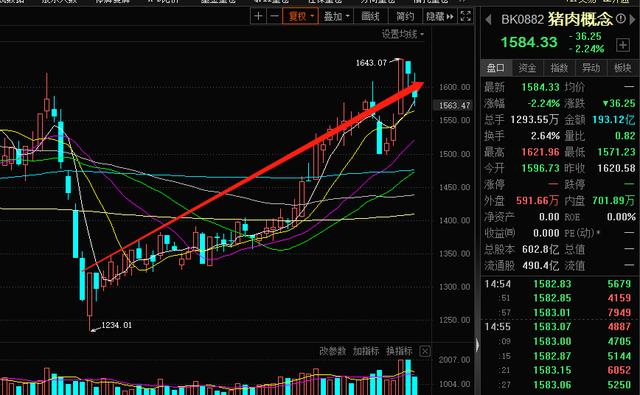The height and width of the screenshot is (395, 640).
Task: Click the 14:55 tick row 1583.07
Action: coord(559,327)
